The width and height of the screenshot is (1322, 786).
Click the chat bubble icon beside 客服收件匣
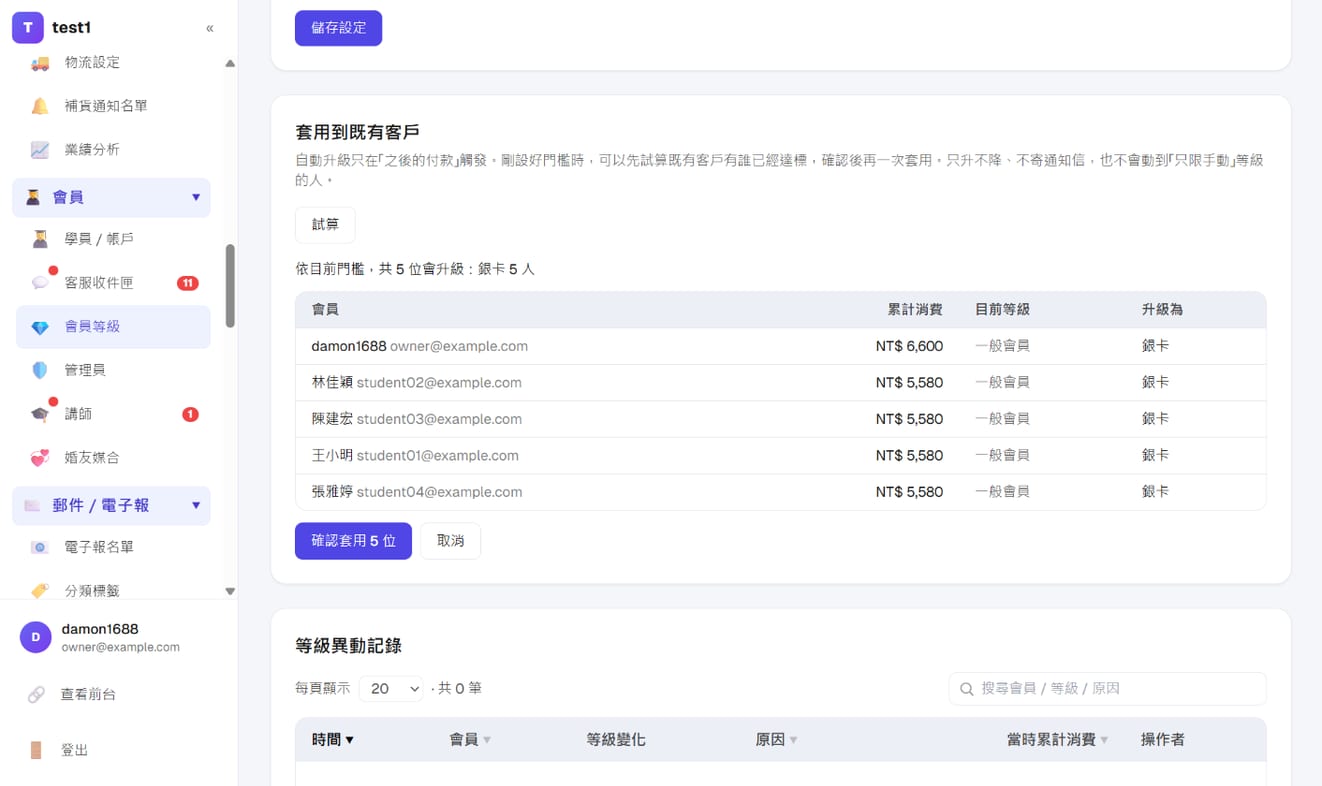point(40,283)
